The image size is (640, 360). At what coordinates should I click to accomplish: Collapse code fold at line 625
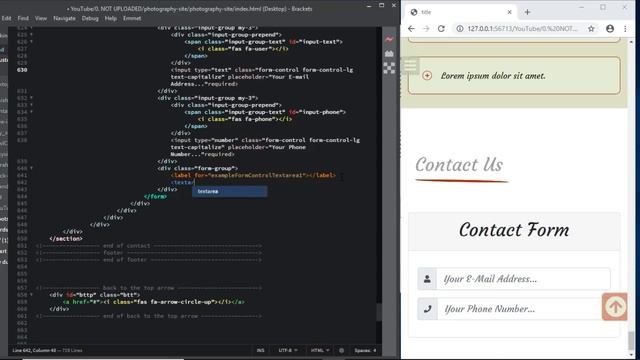point(31,35)
